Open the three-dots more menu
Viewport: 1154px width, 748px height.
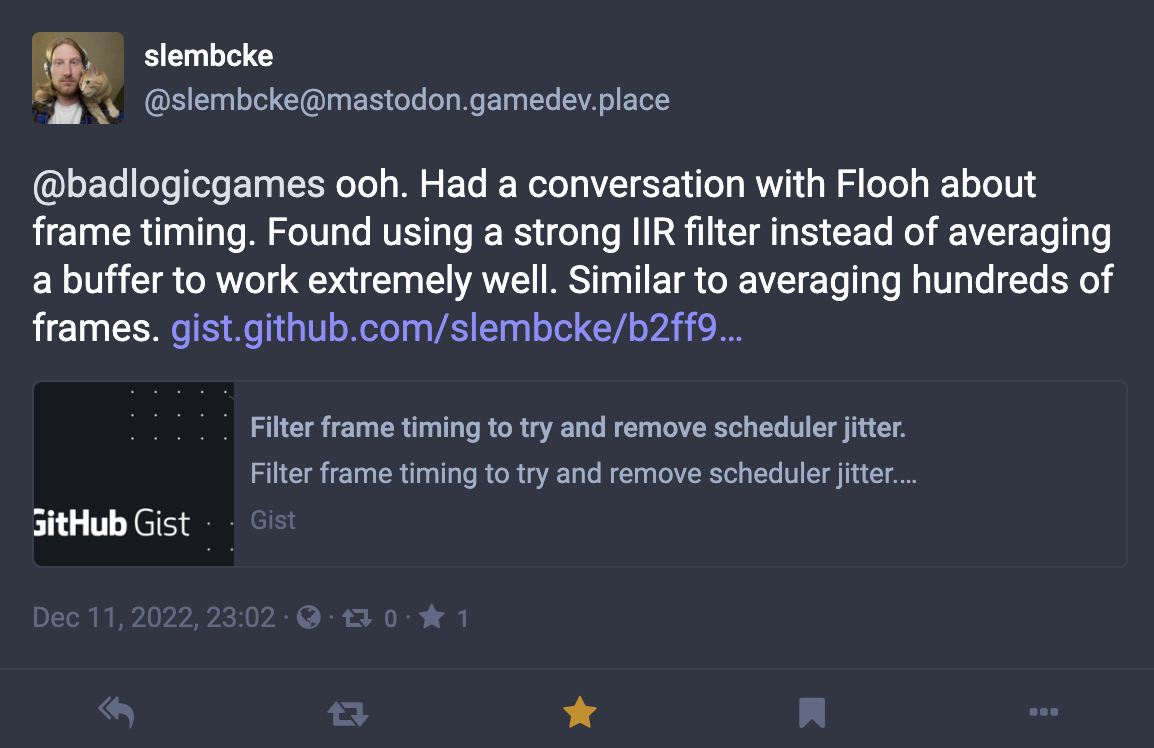click(x=1044, y=712)
